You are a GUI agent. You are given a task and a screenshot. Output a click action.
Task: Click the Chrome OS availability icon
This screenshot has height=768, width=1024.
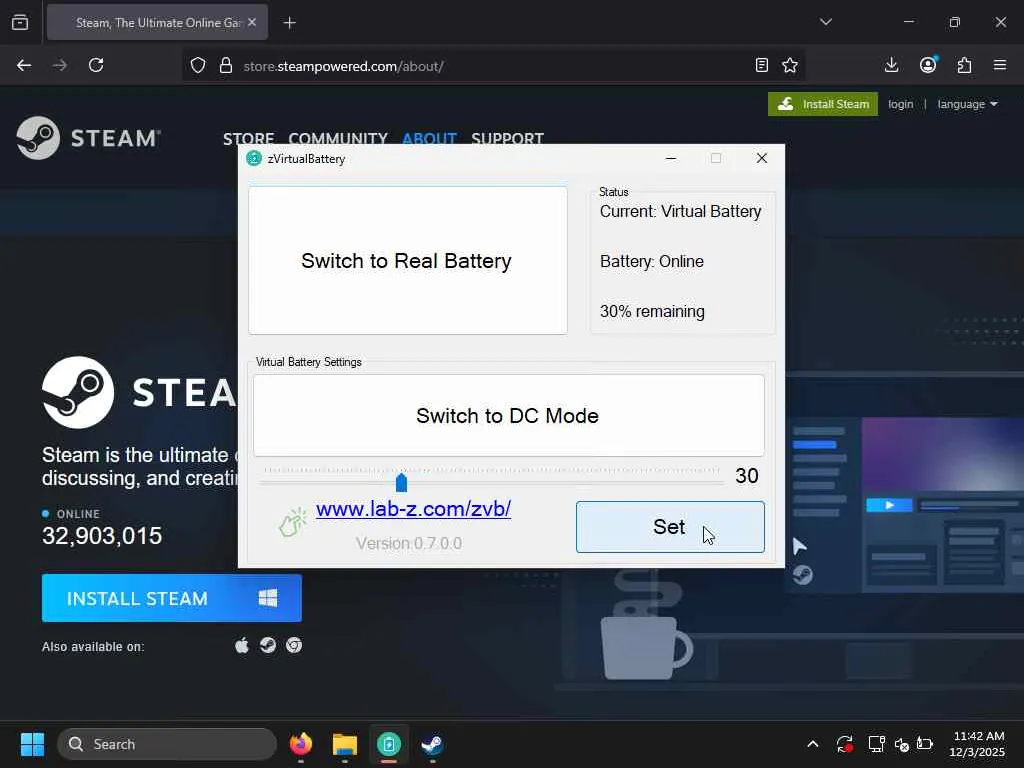[294, 645]
